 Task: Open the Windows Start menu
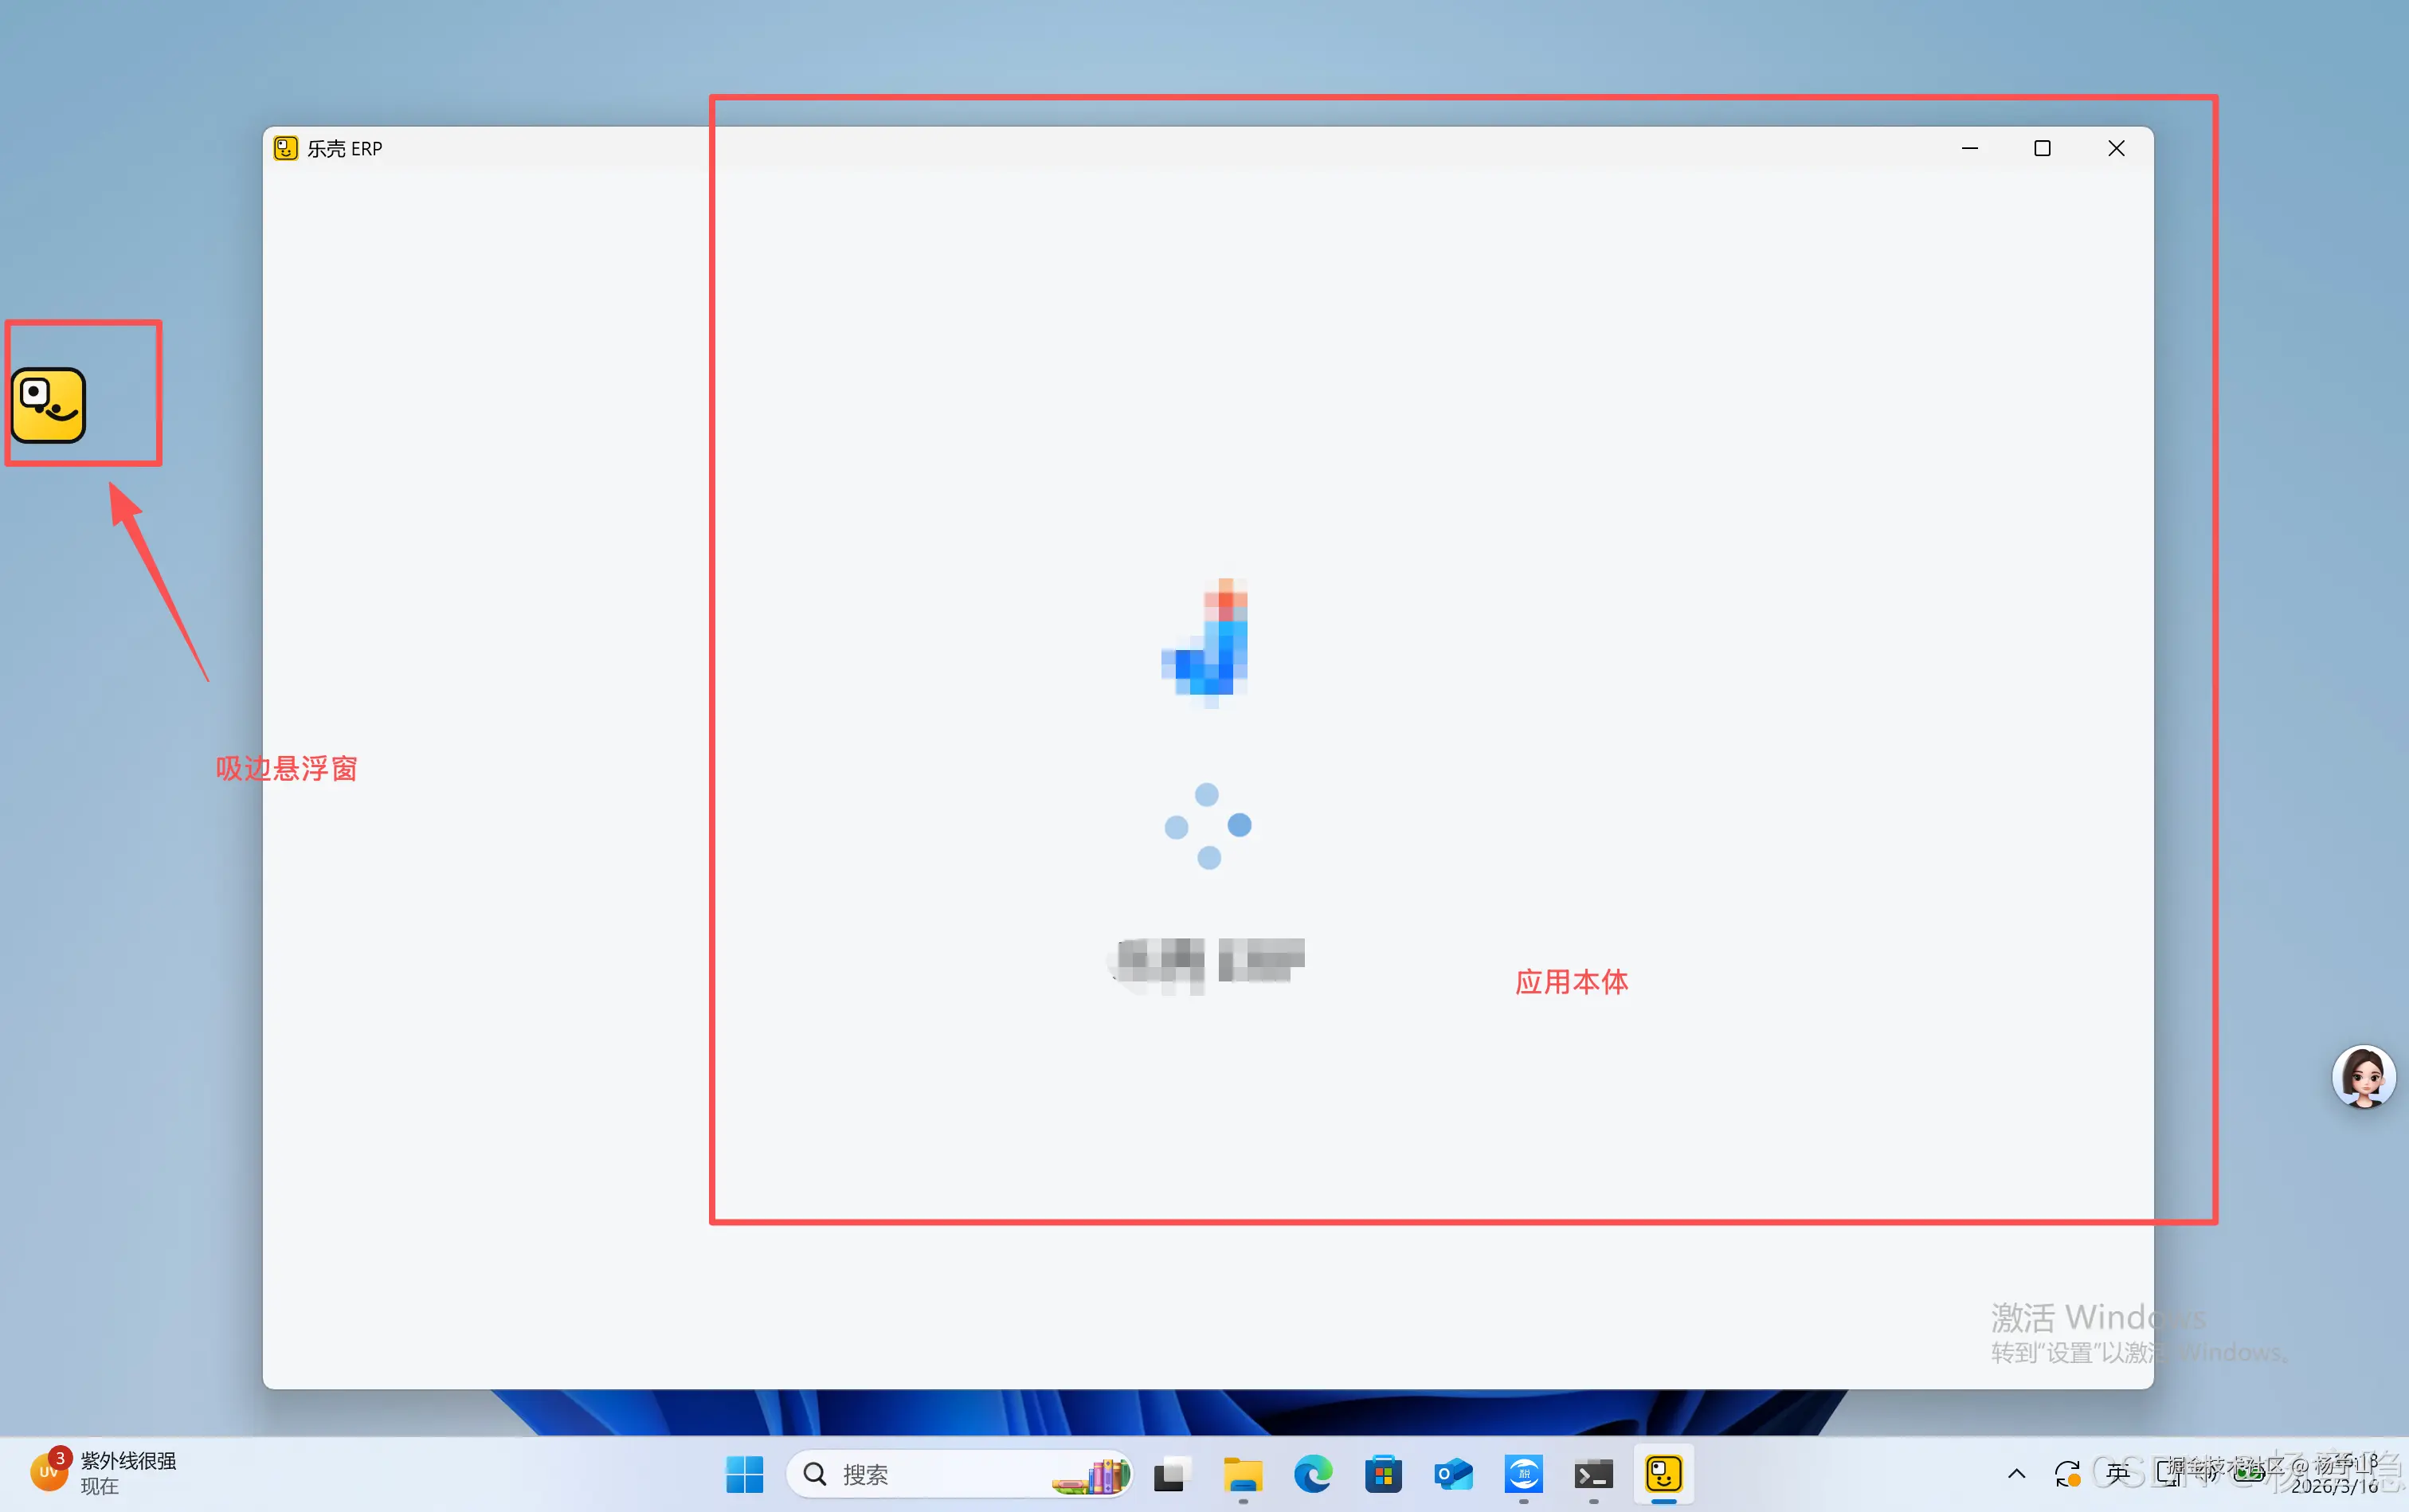[x=744, y=1474]
